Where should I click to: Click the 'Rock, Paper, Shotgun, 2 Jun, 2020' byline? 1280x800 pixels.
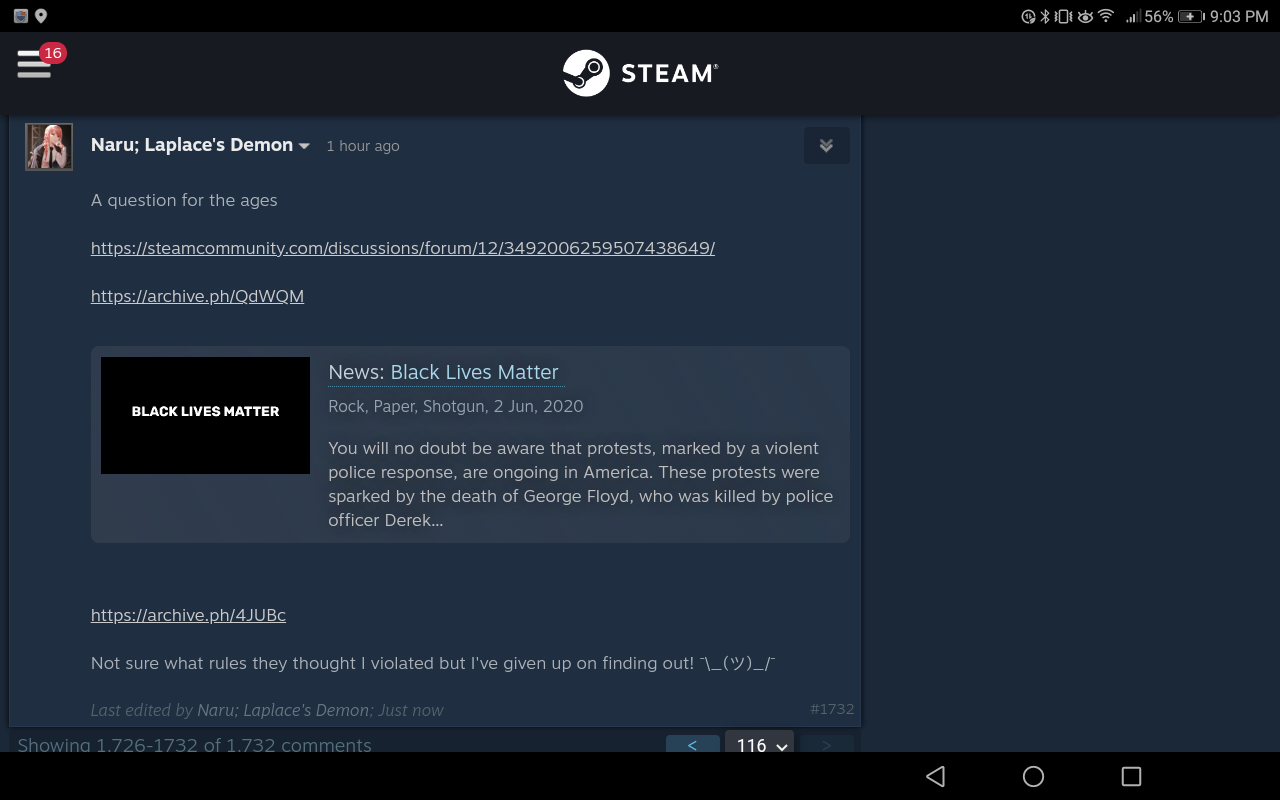pyautogui.click(x=456, y=406)
